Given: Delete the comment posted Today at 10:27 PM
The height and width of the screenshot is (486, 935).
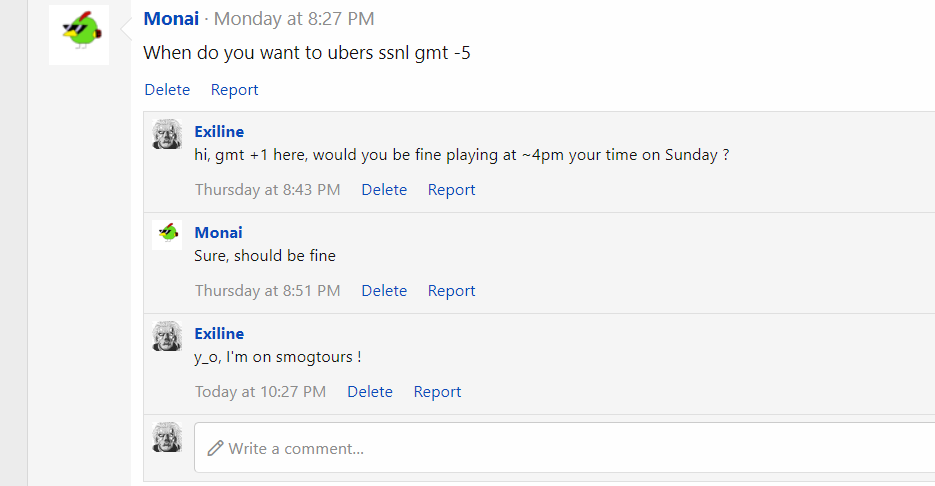Looking at the screenshot, I should [x=370, y=392].
